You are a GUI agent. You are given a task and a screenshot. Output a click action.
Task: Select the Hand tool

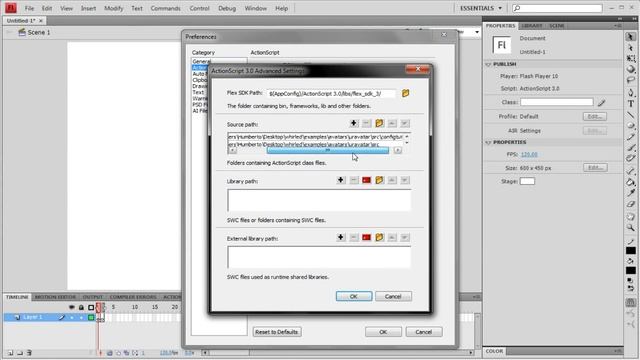pos(631,216)
